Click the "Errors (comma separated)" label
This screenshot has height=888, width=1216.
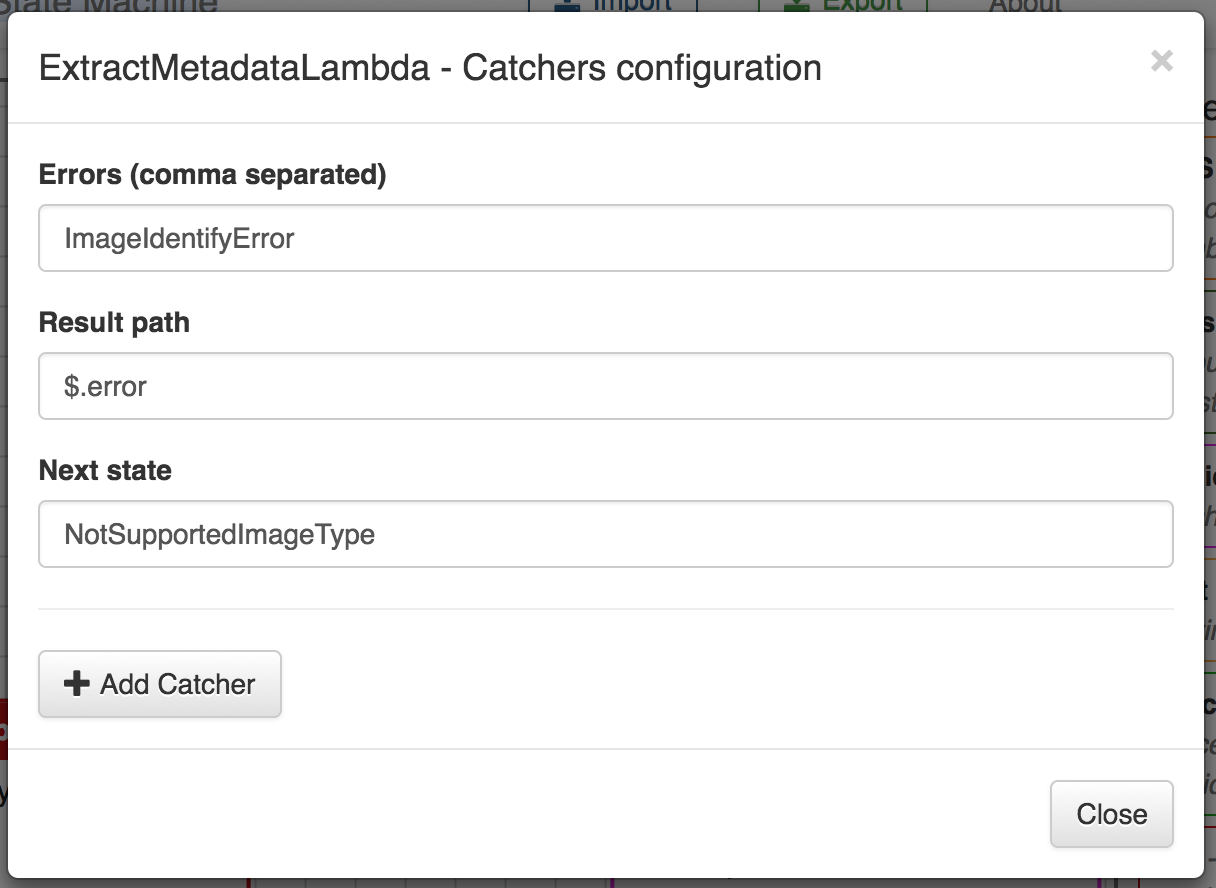coord(212,175)
